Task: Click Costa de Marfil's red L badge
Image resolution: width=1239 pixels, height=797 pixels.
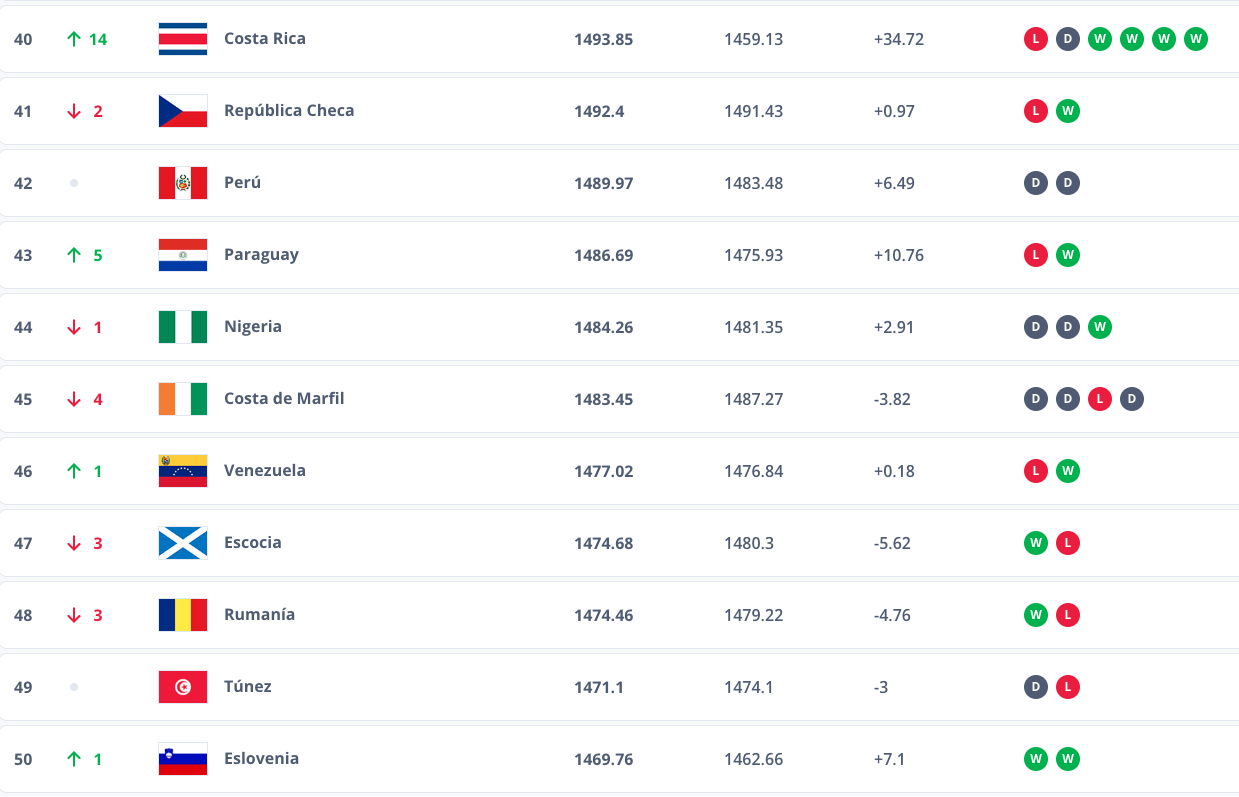Action: click(x=1100, y=399)
